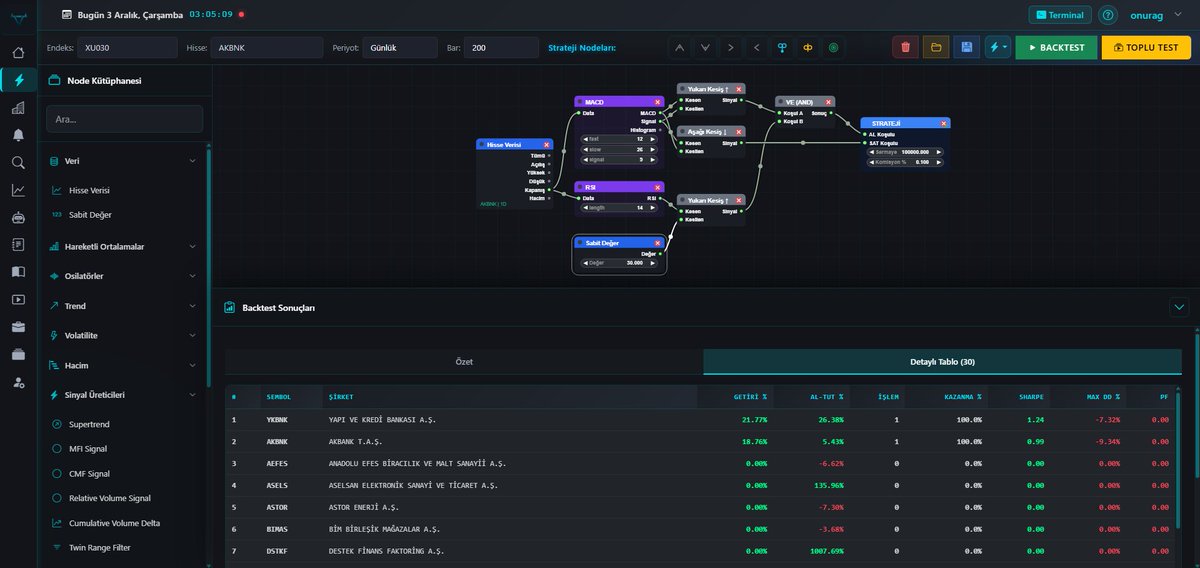The height and width of the screenshot is (568, 1200).
Task: Increase the MACD fast value
Action: [x=654, y=139]
